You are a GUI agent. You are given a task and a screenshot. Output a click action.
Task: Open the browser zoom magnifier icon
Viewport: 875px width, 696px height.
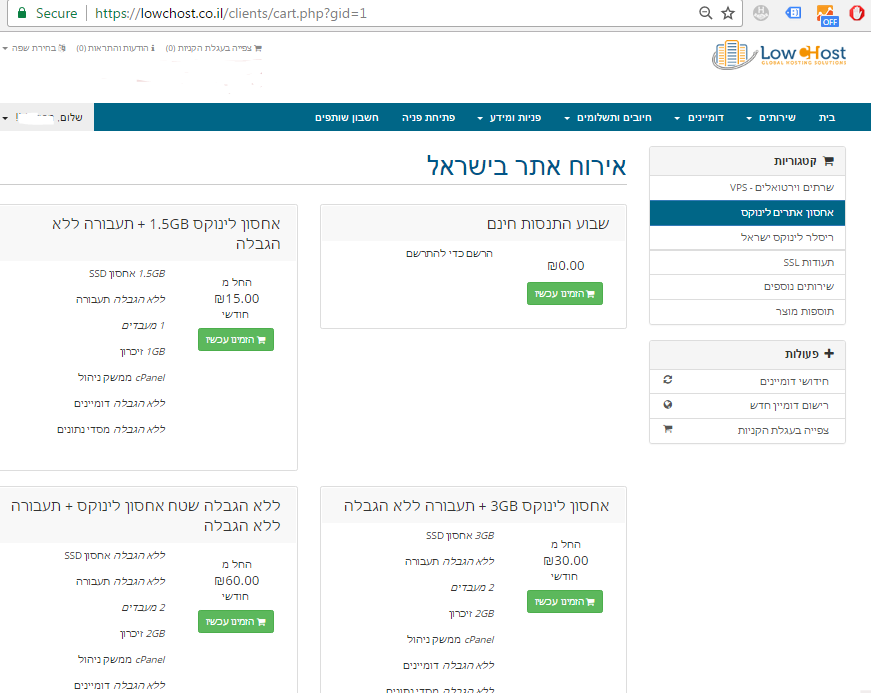[705, 13]
